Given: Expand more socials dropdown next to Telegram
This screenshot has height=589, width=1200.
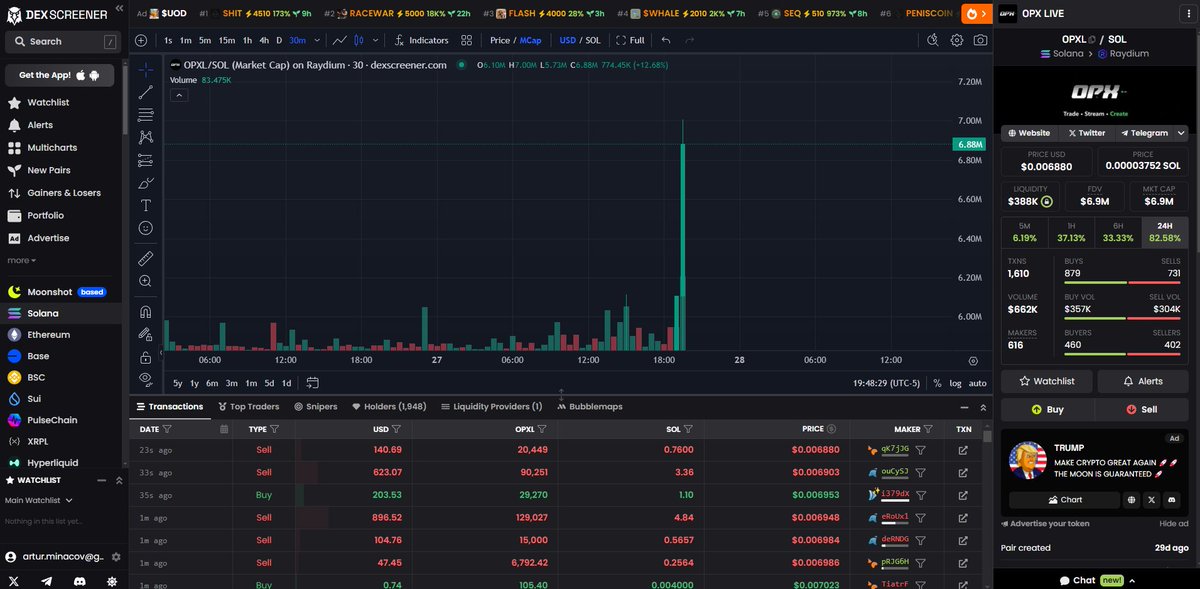Looking at the screenshot, I should (1181, 133).
